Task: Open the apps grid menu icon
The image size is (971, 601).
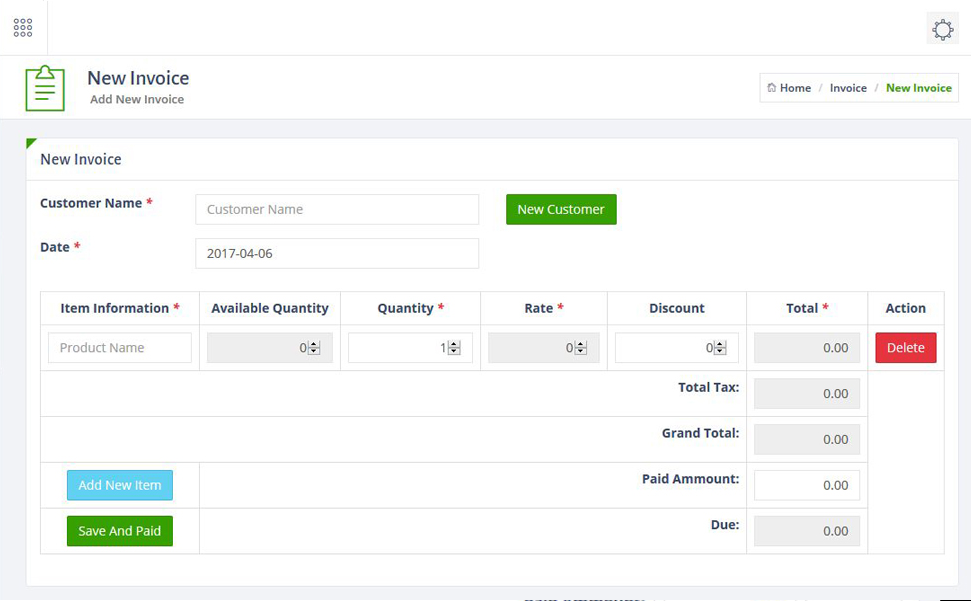Action: tap(23, 27)
